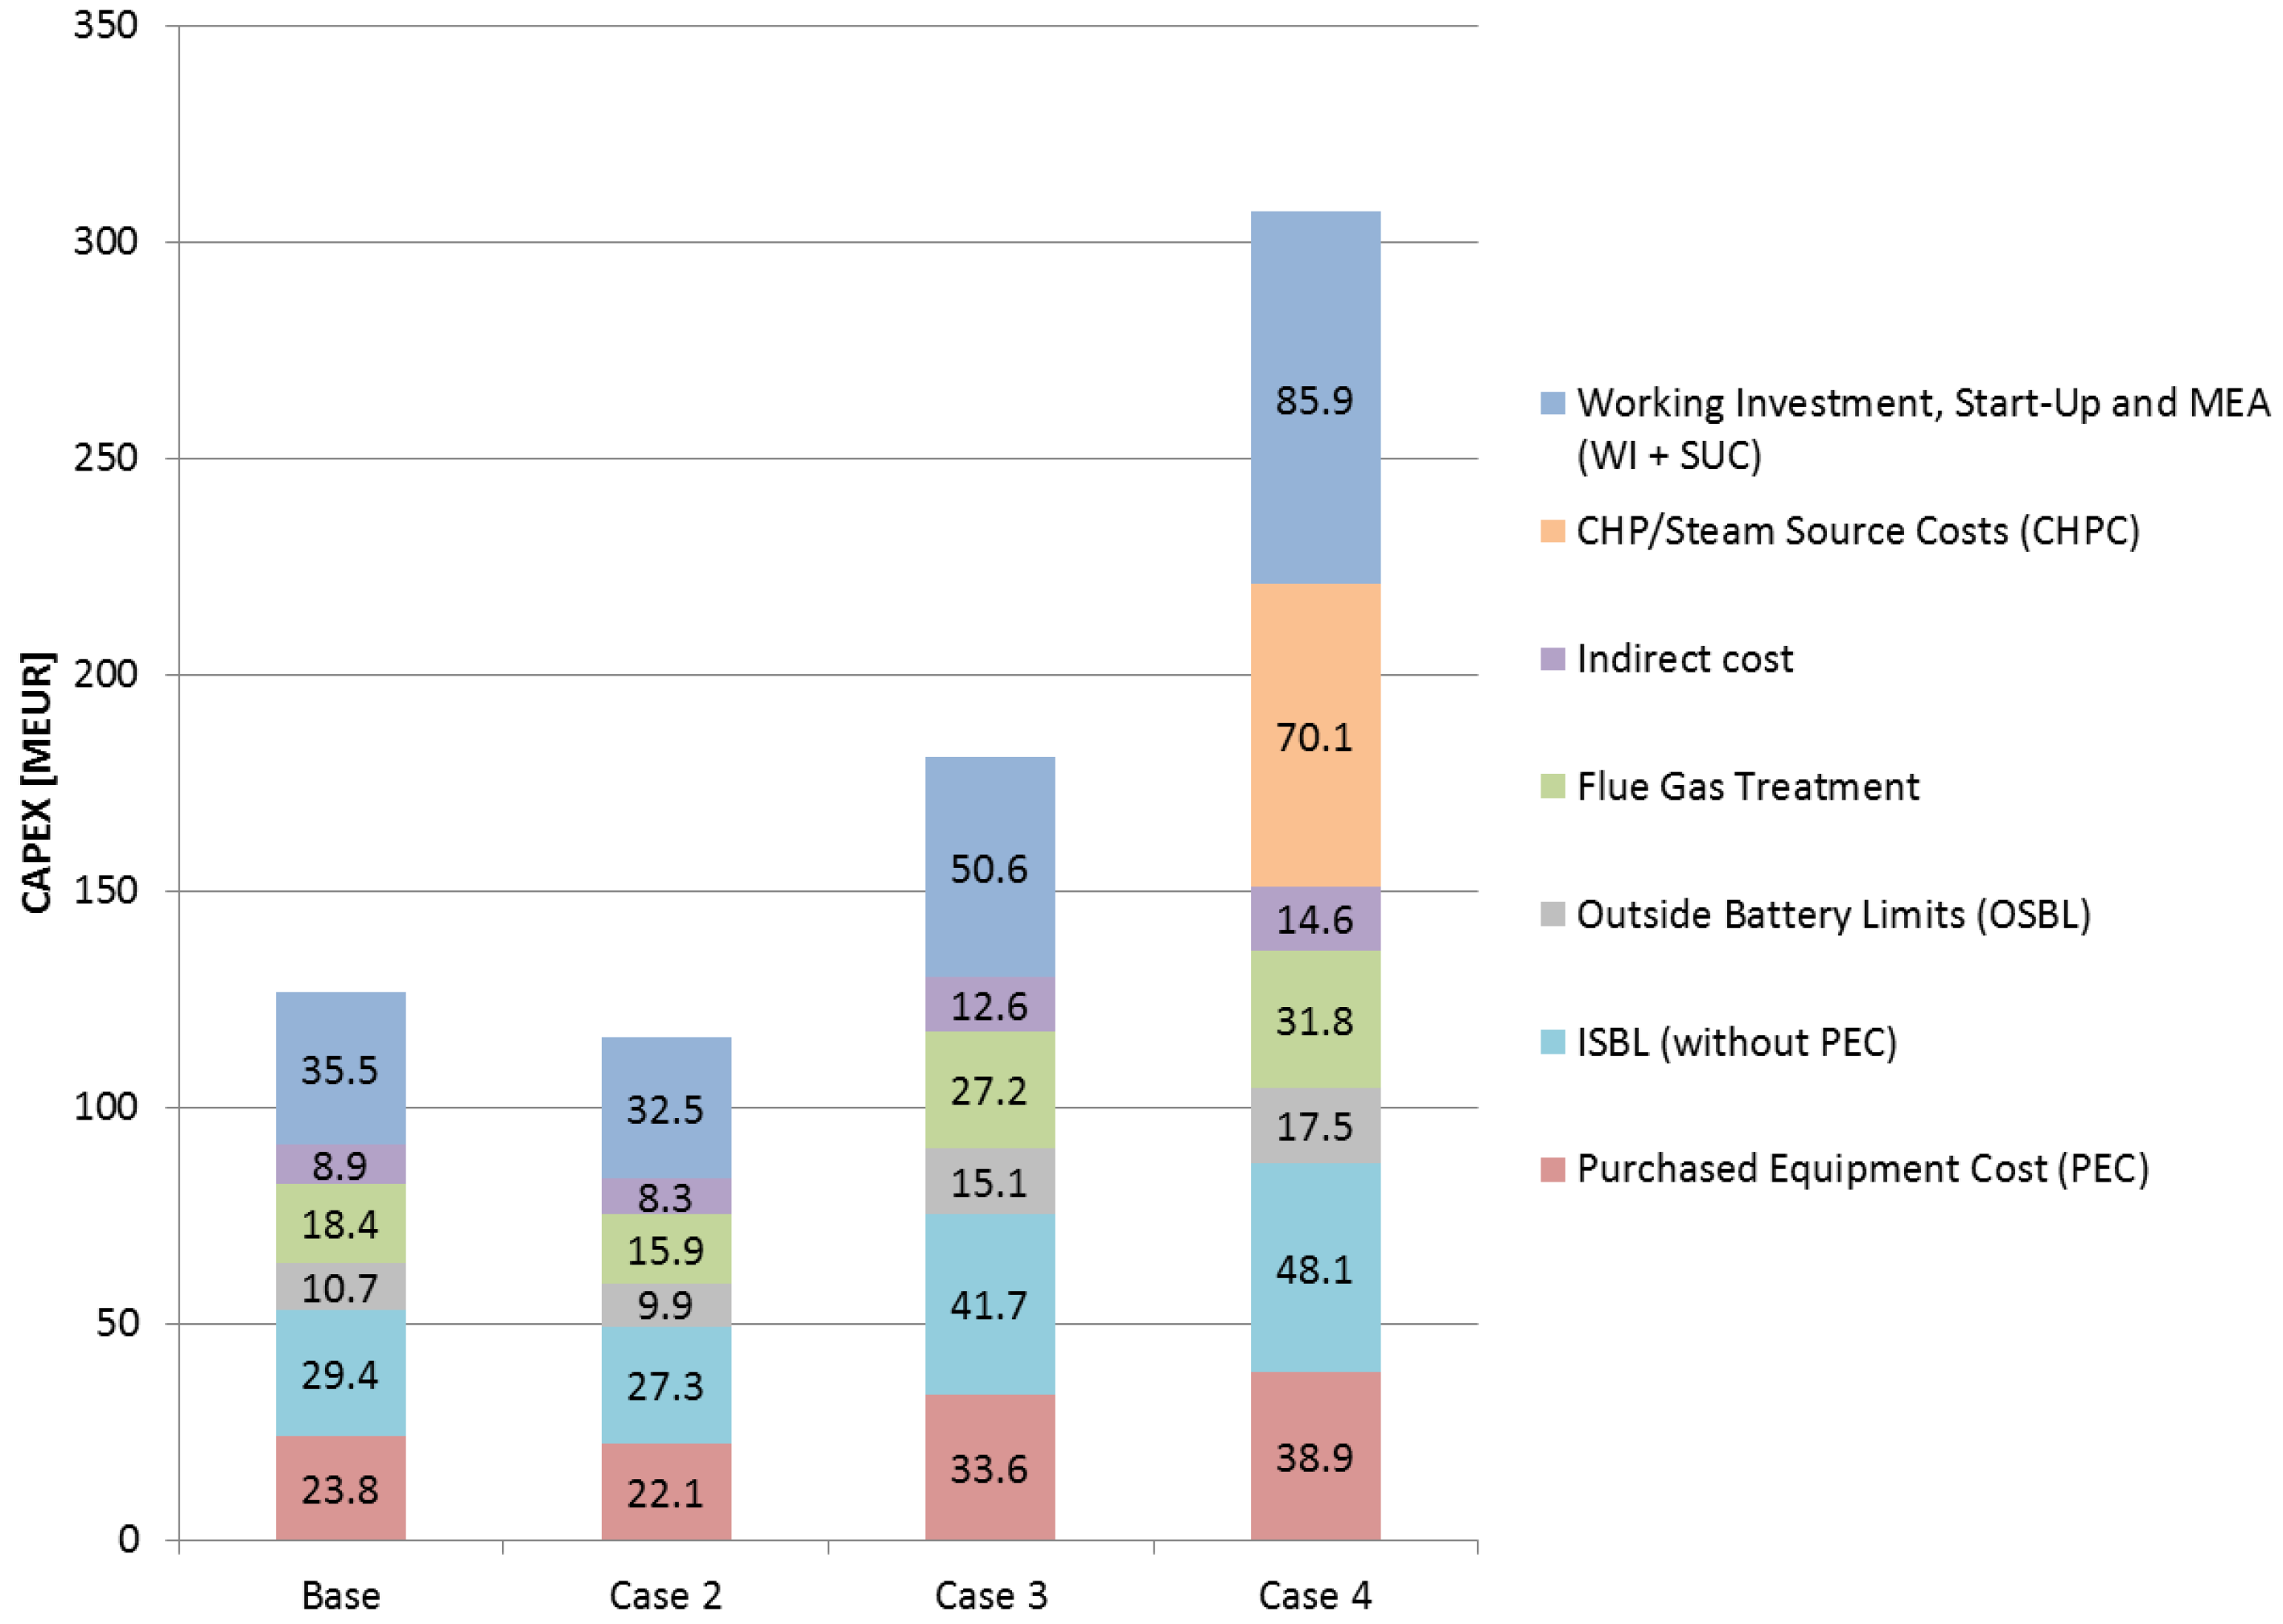Click the 23.8 PEC segment of Base bar

340,1490
